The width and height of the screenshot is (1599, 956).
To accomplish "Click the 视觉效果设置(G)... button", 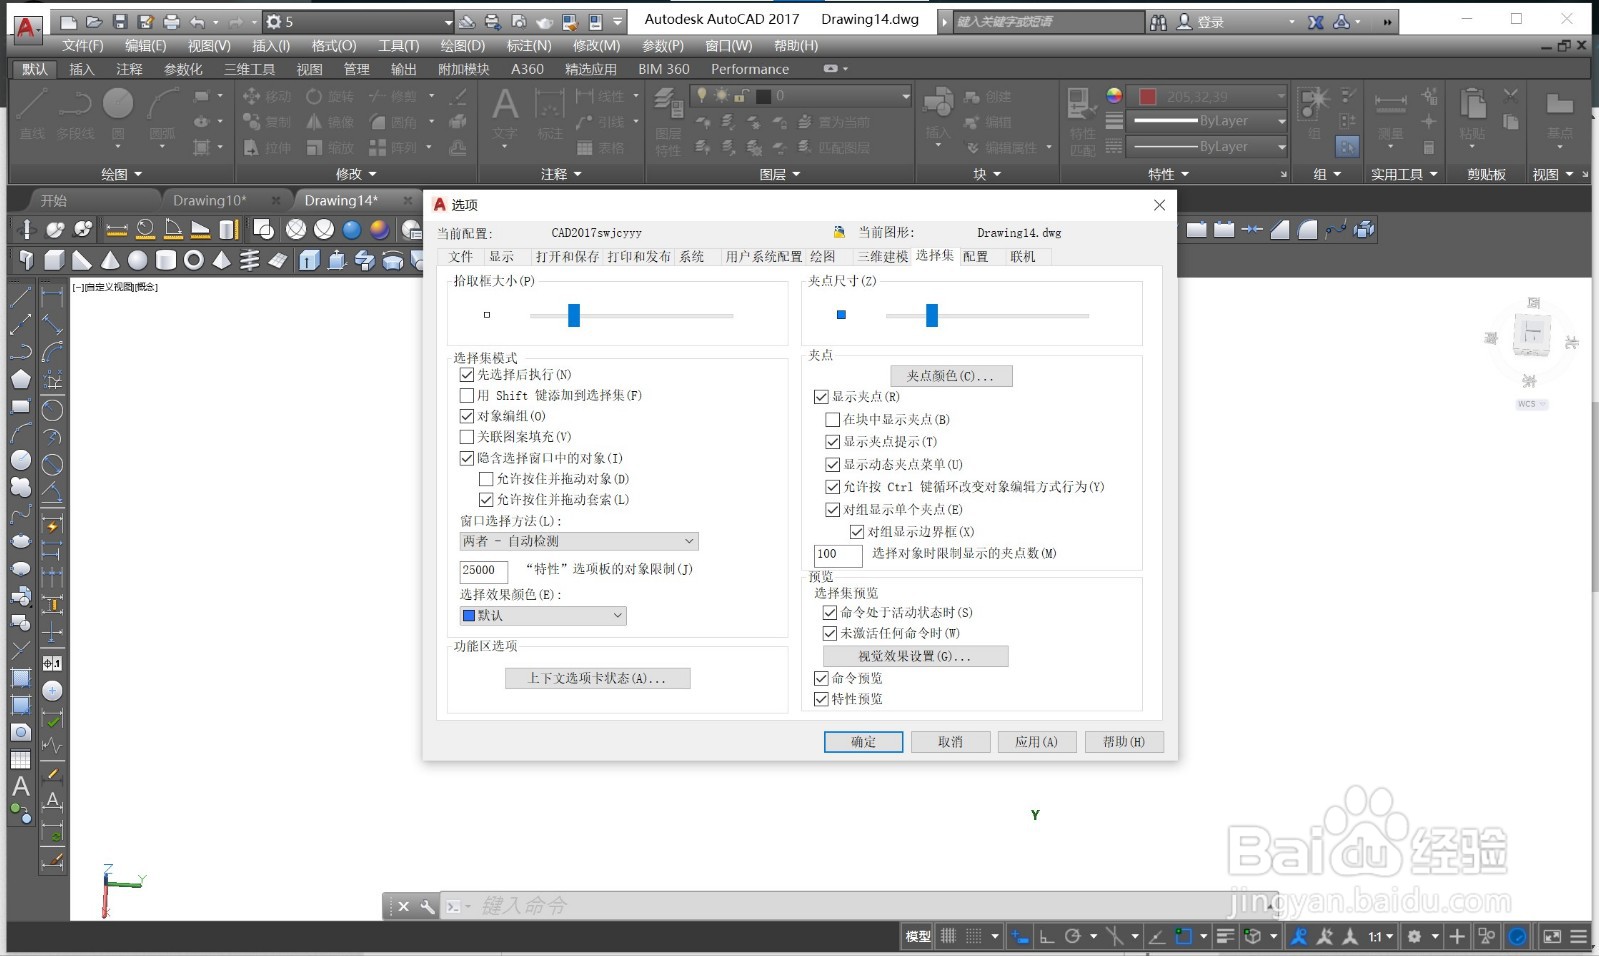I will coord(915,656).
